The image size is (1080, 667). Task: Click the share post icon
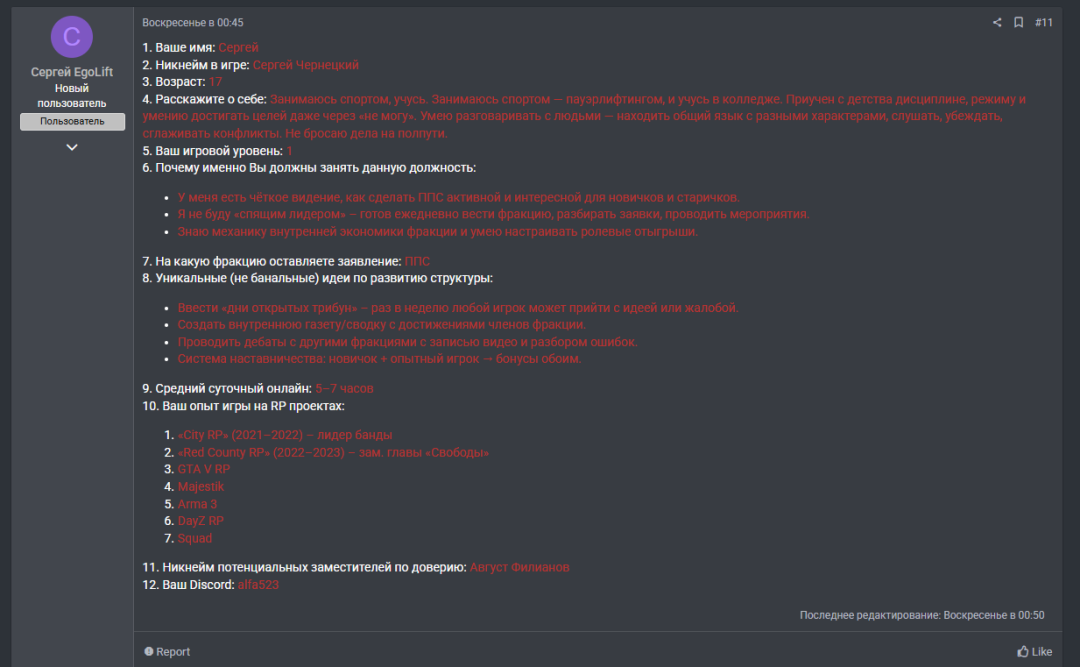(997, 22)
